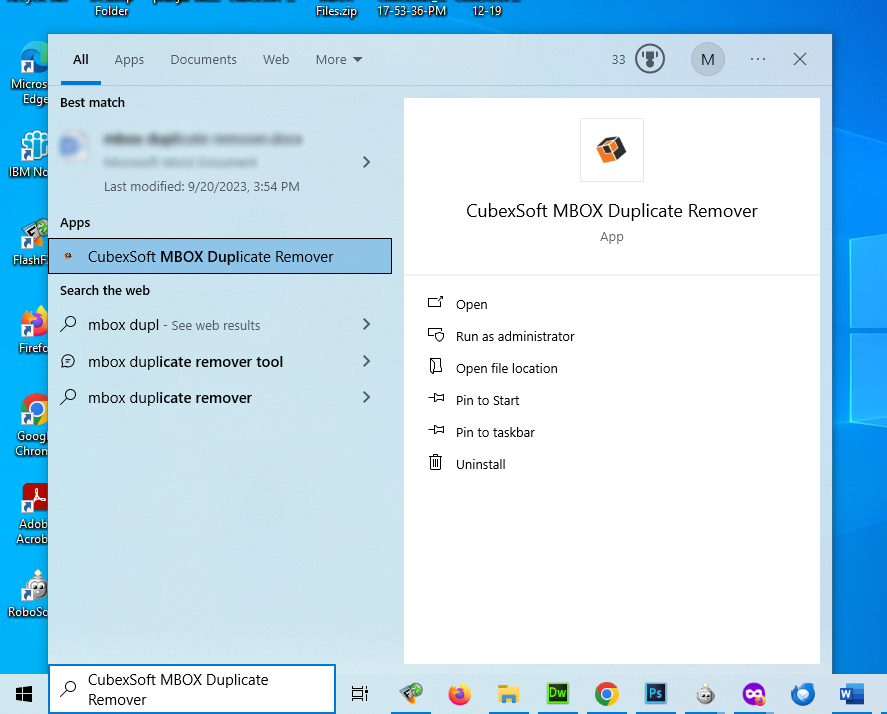This screenshot has width=887, height=714.
Task: Click the rewards trophy badge icon
Action: pos(649,60)
